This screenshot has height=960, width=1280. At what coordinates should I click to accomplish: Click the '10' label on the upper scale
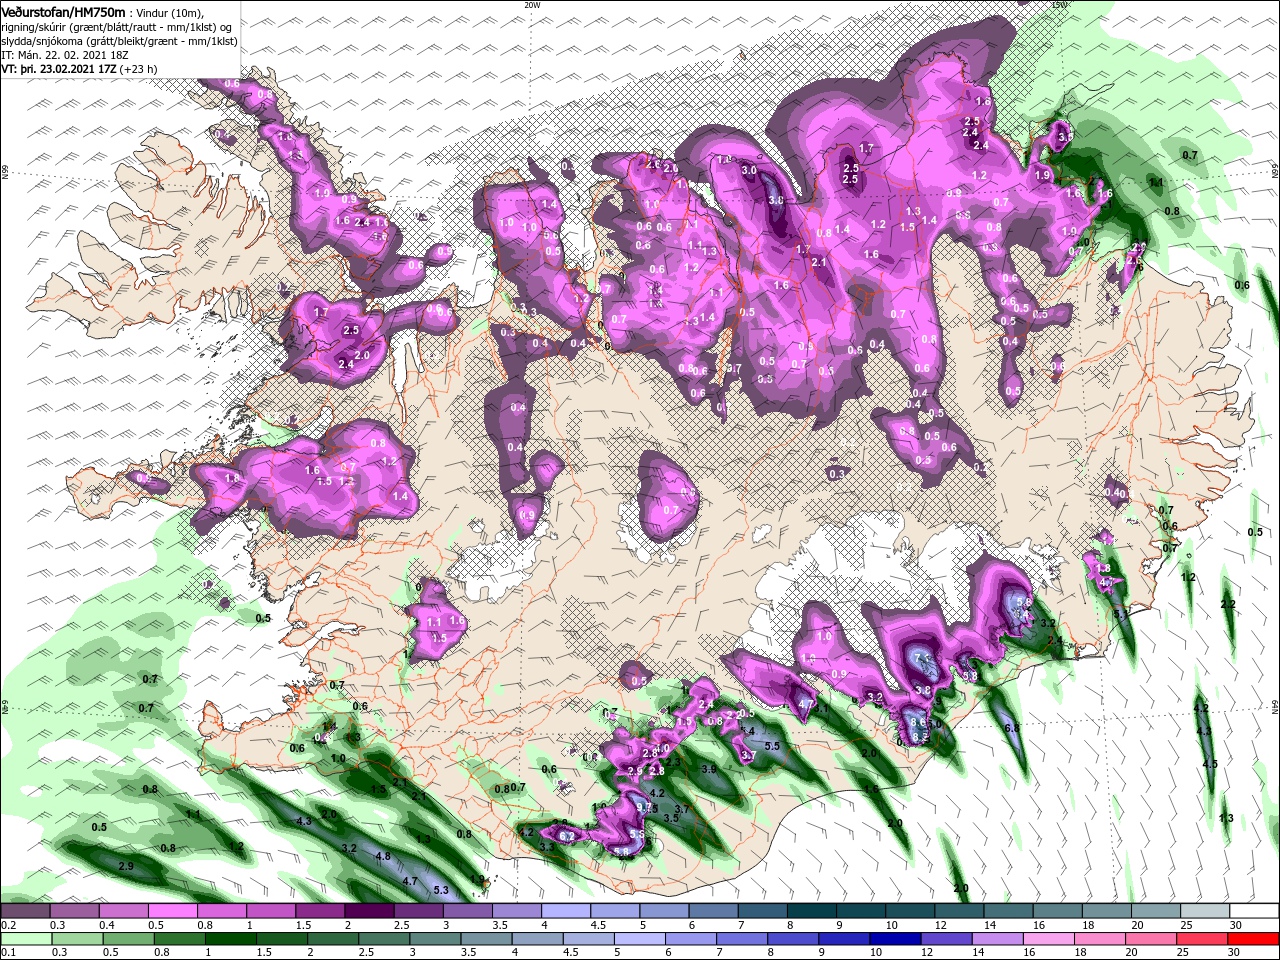891,925
